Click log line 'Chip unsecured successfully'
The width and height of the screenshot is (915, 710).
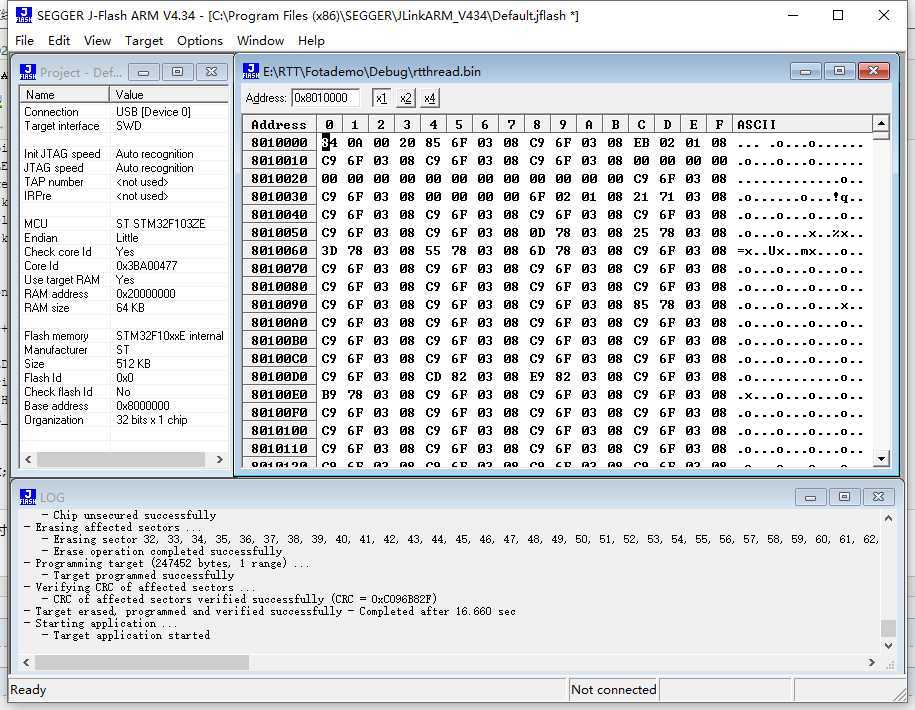click(134, 515)
